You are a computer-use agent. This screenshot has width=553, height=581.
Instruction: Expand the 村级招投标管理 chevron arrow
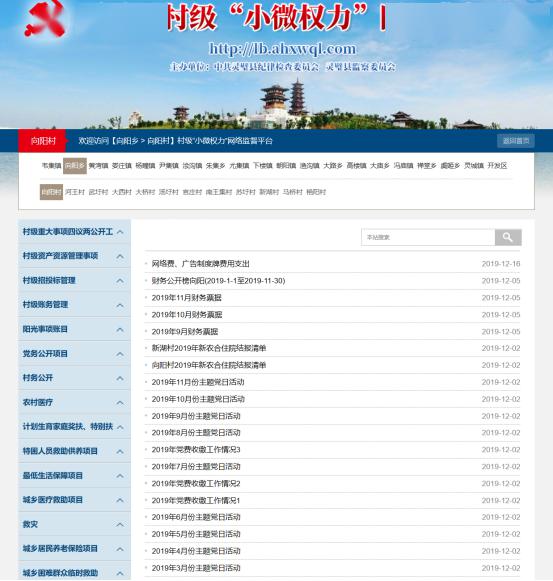120,280
